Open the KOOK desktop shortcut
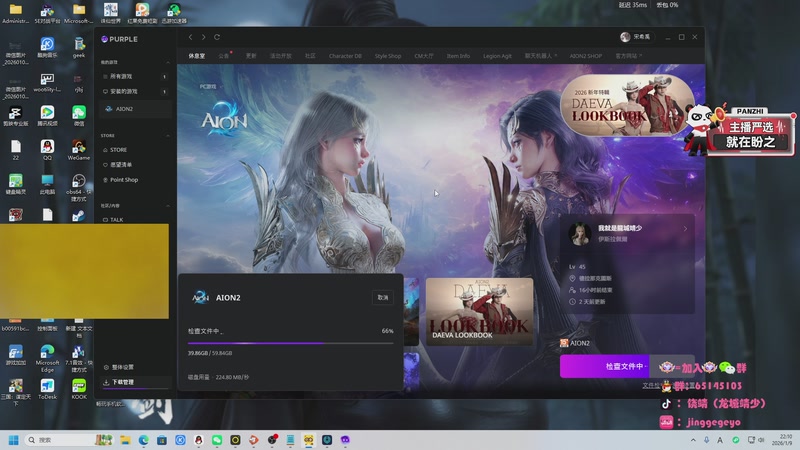Viewport: 800px width, 450px height. click(79, 389)
